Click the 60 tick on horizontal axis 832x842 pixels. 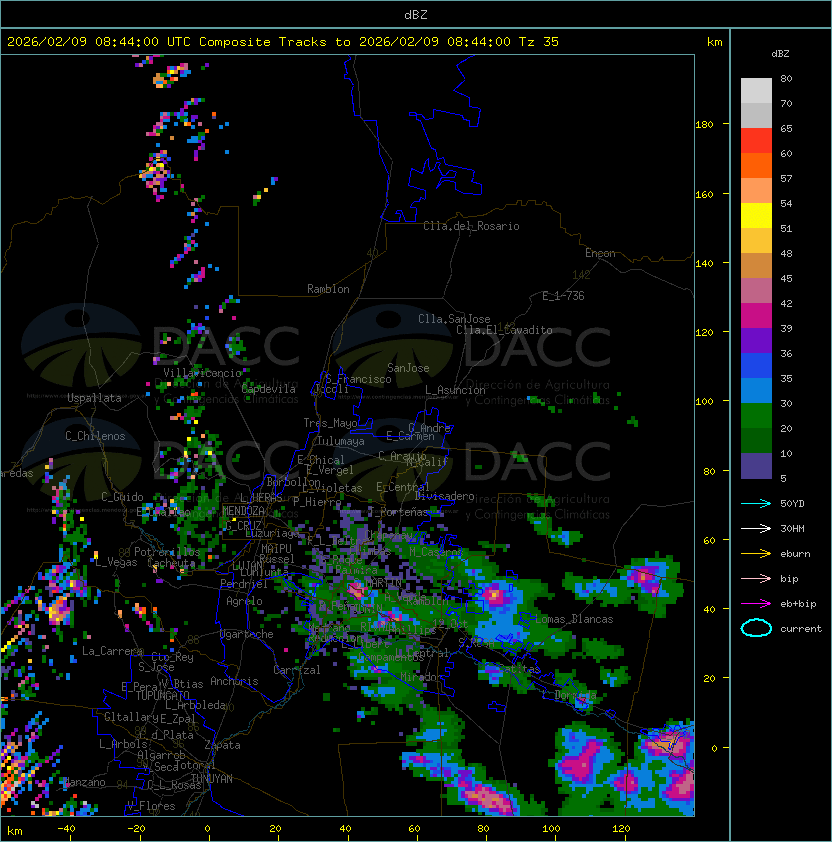coord(414,829)
